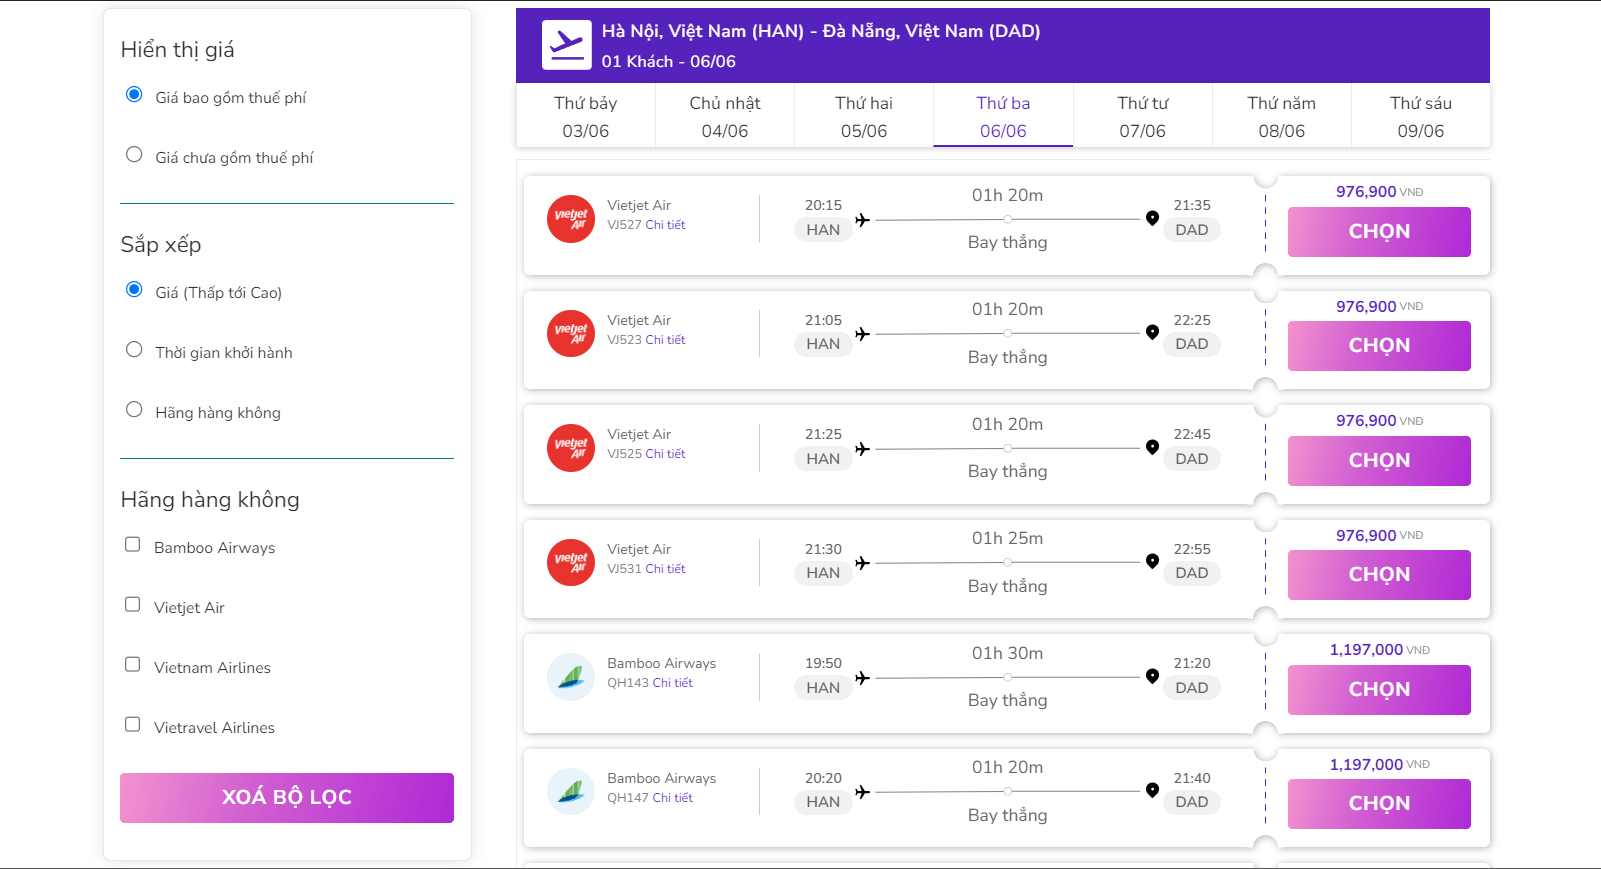This screenshot has width=1601, height=869.
Task: Choose the 20:15 Vietjet flight with CHỌN
Action: click(x=1378, y=232)
